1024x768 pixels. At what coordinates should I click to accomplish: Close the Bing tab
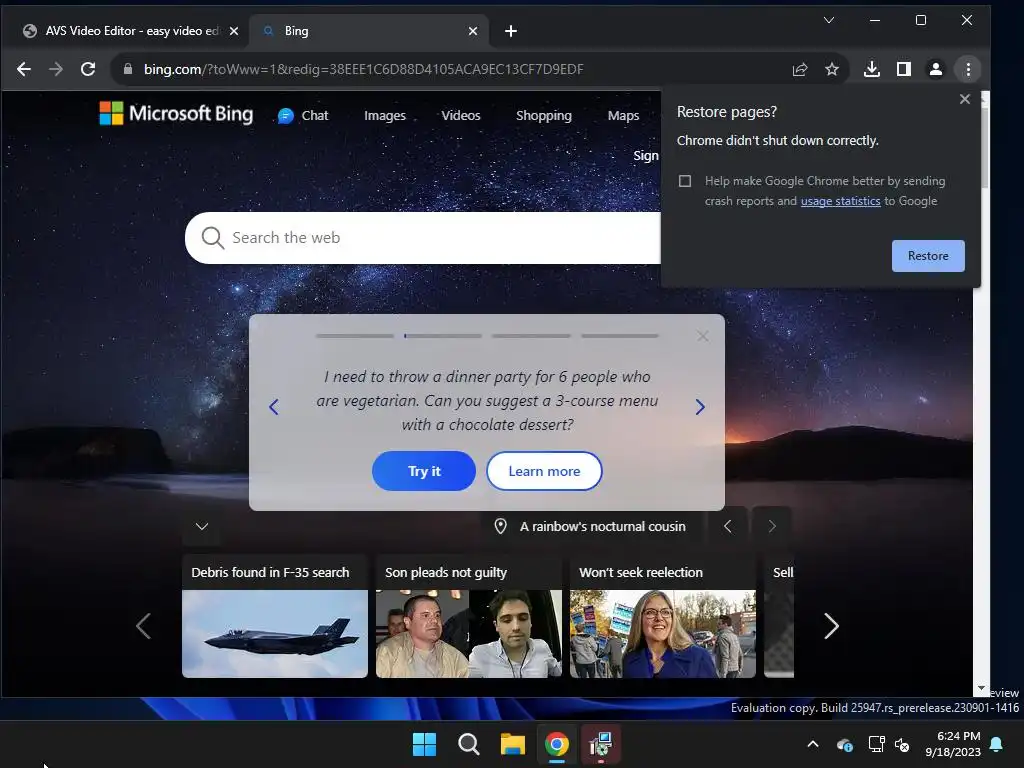tap(473, 31)
